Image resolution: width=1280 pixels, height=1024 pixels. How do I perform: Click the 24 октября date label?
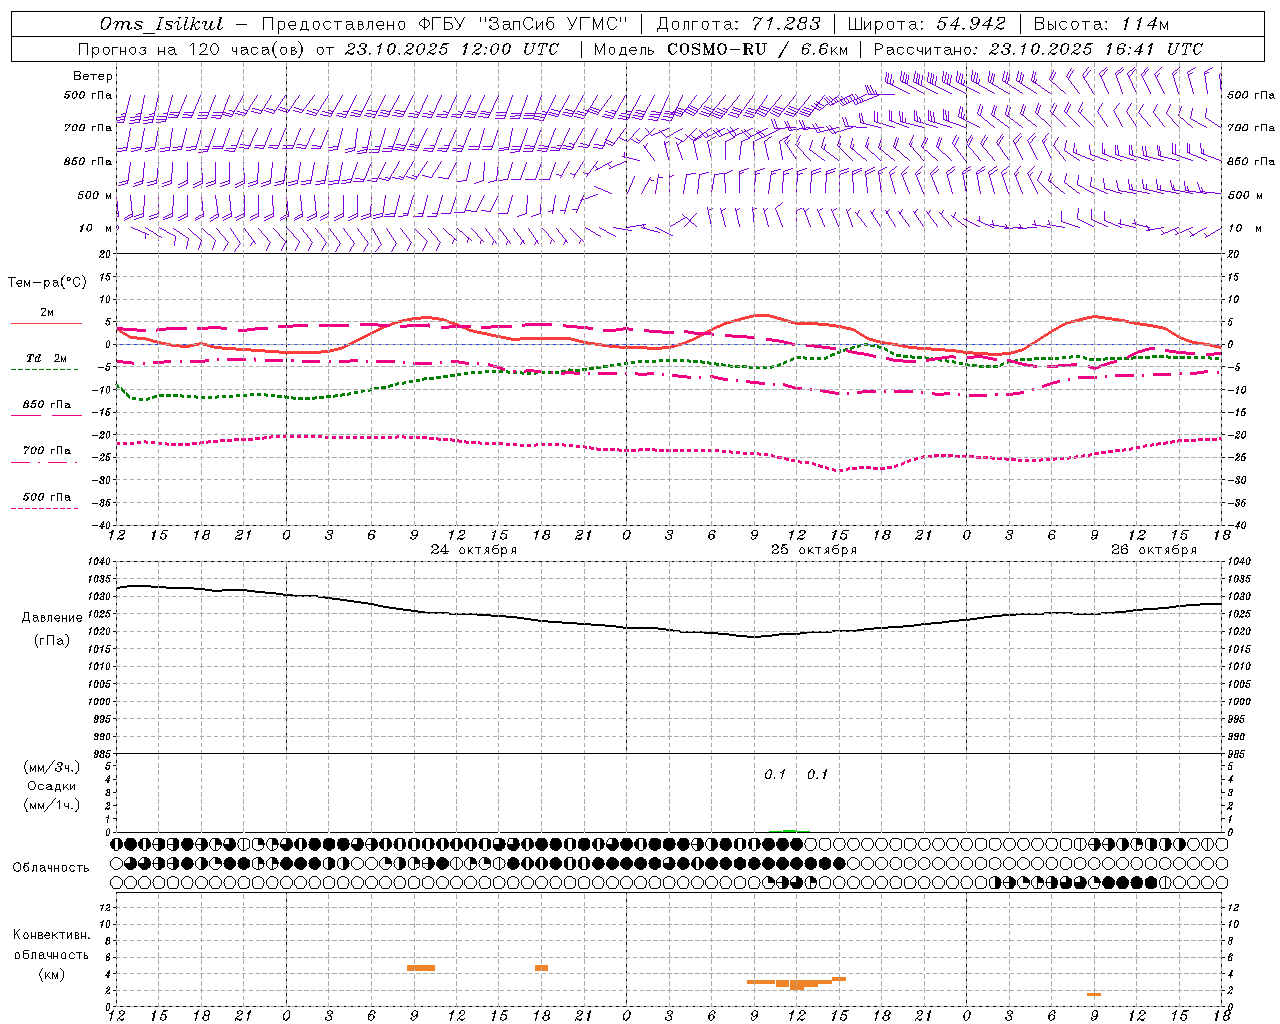coord(474,550)
